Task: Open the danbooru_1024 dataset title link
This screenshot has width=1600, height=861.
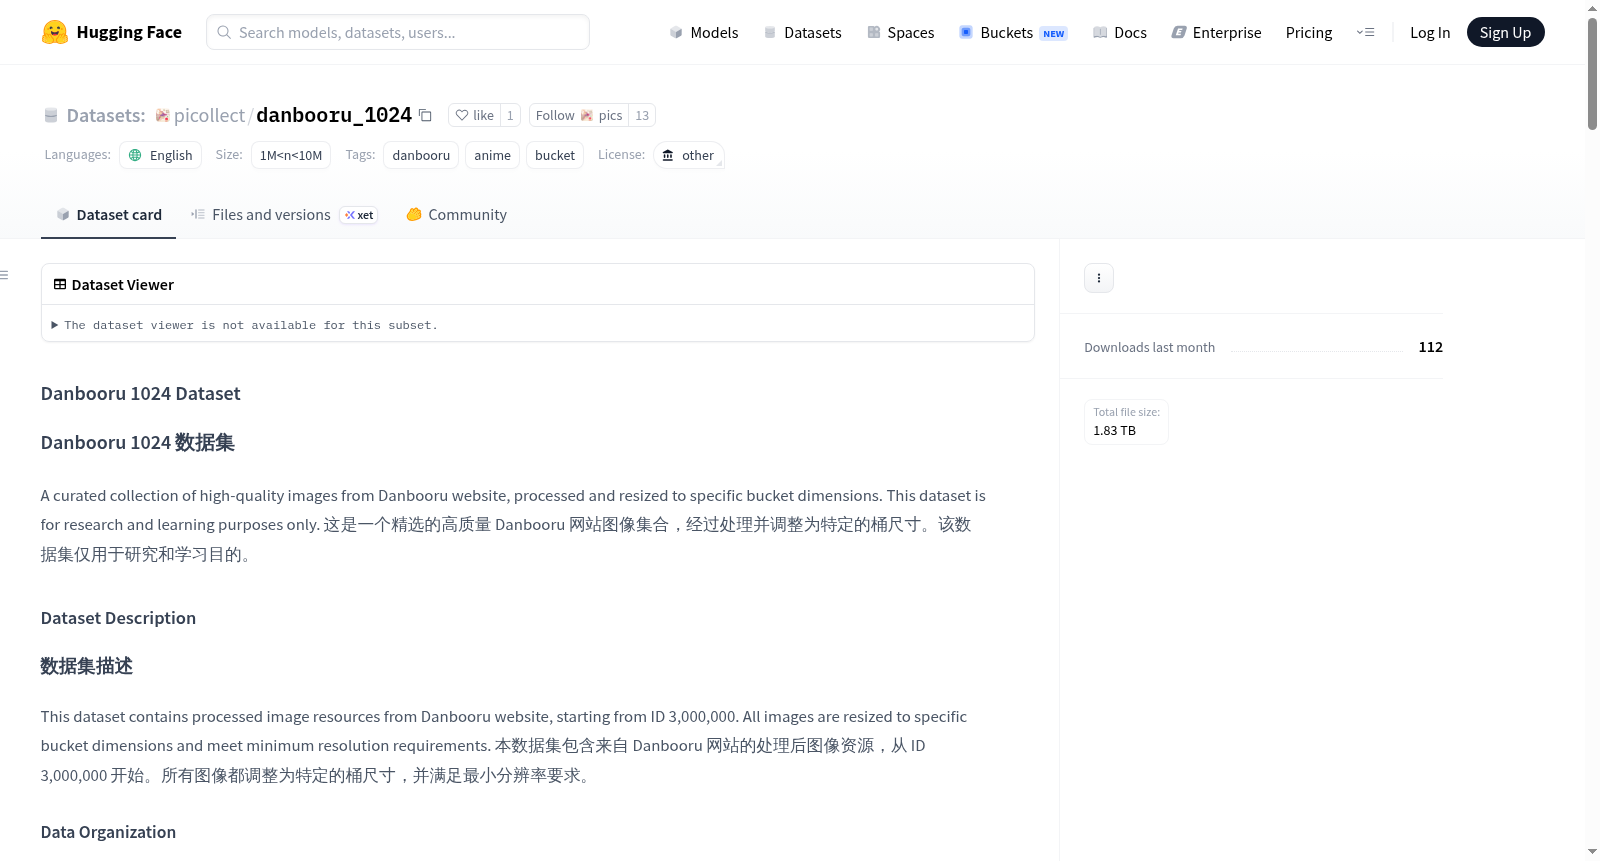Action: click(x=334, y=115)
